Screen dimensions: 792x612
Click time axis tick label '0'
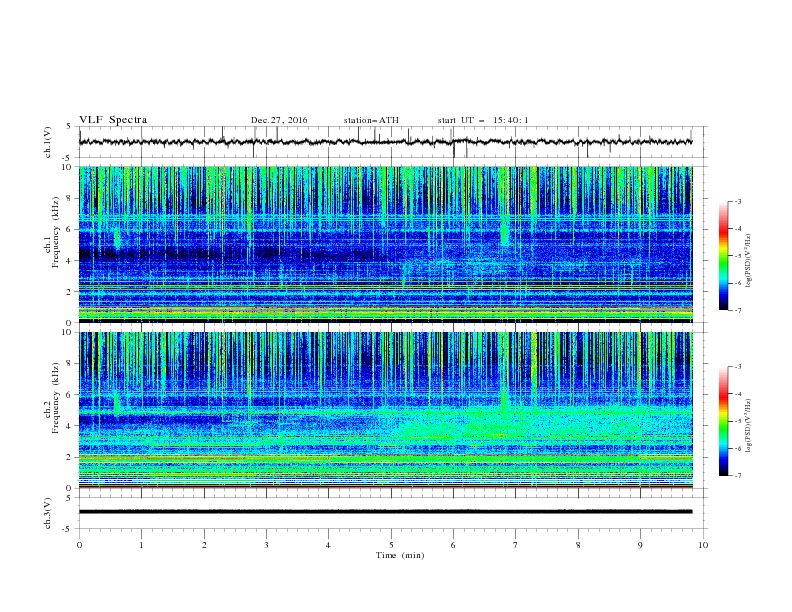79,545
